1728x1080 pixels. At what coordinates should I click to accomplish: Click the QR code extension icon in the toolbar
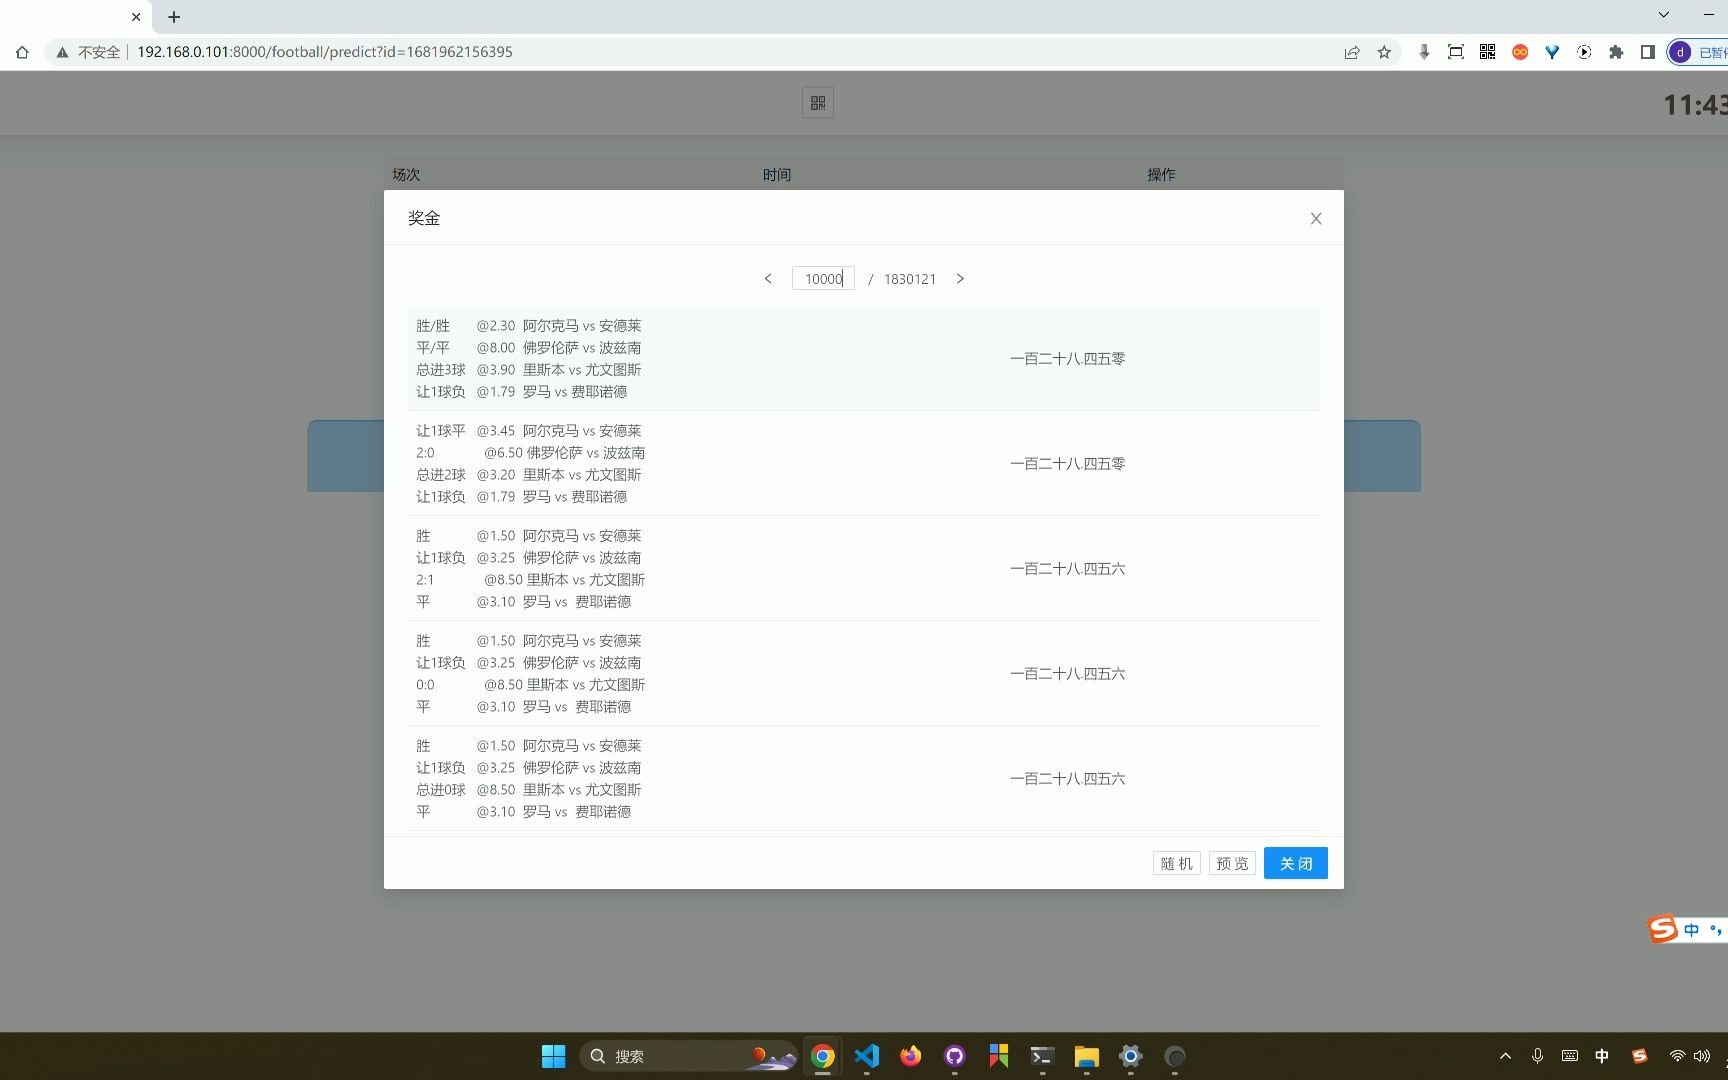click(1488, 52)
